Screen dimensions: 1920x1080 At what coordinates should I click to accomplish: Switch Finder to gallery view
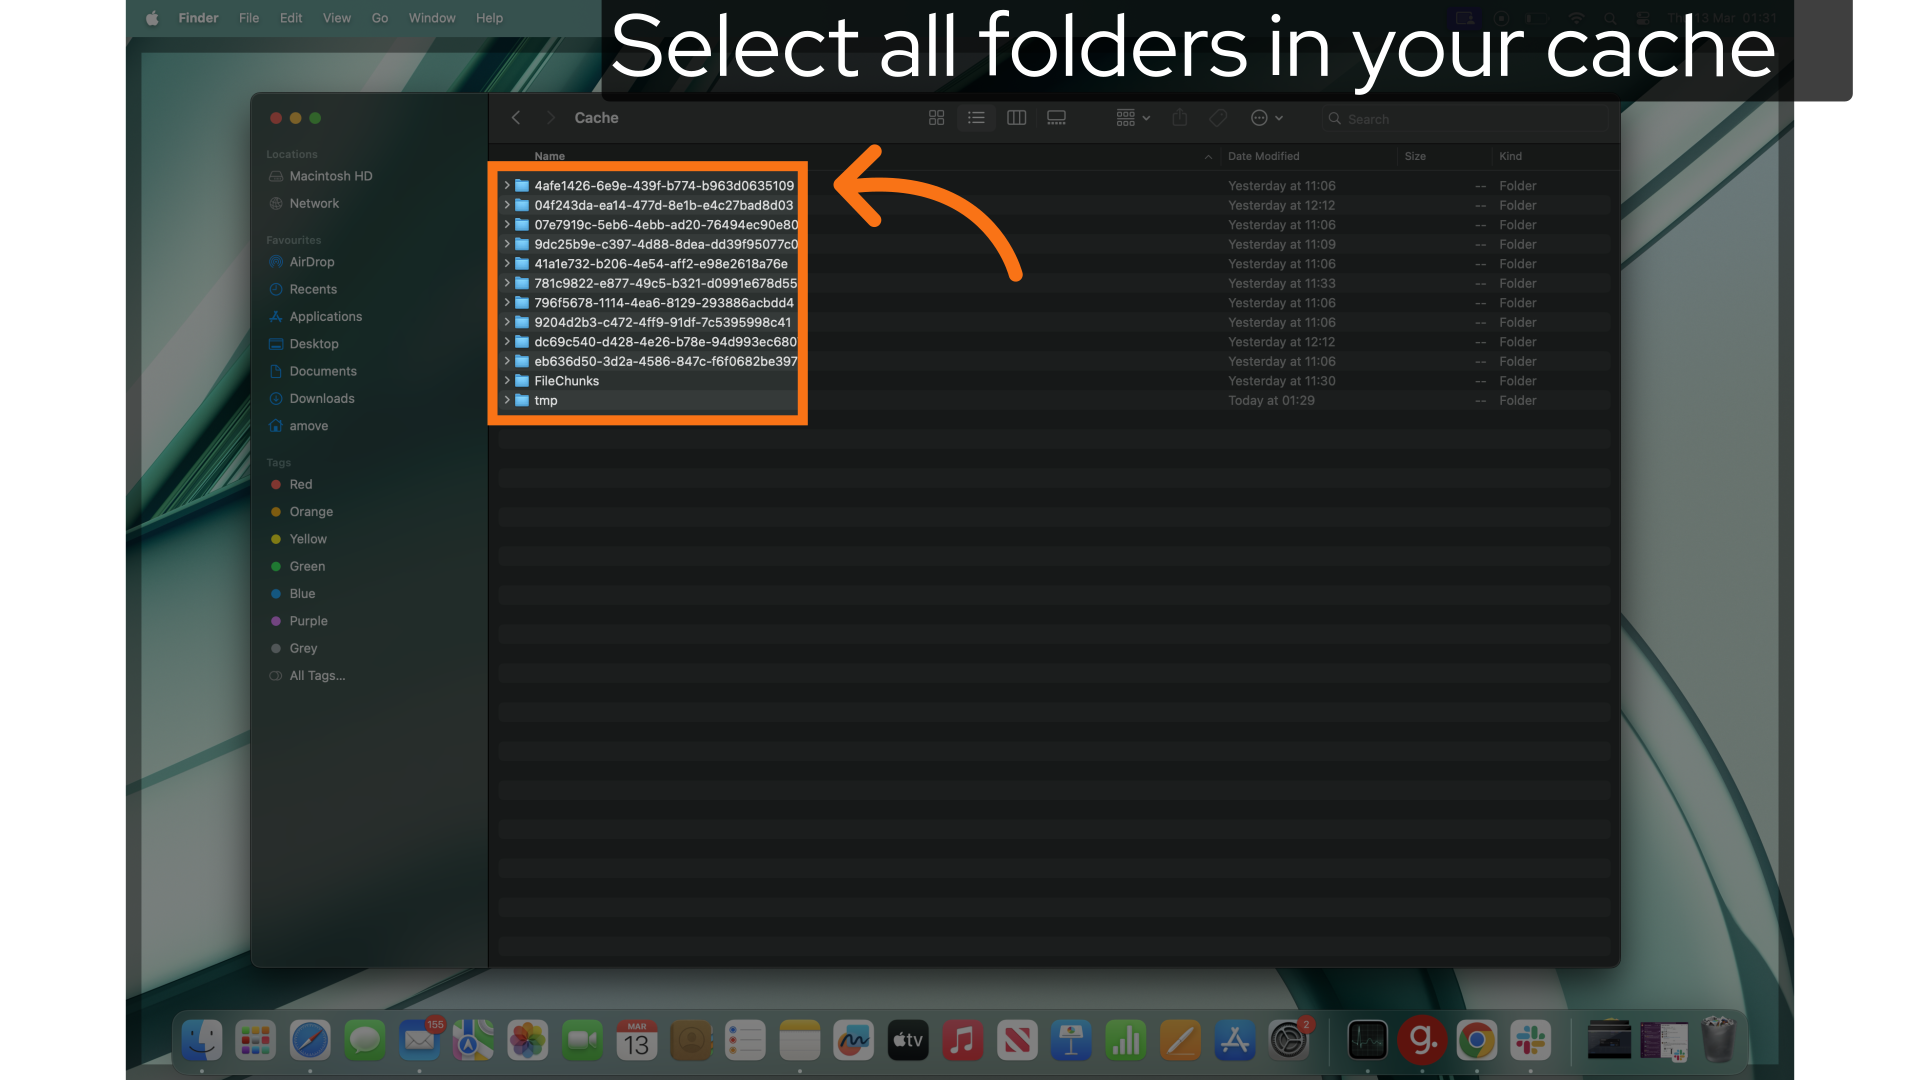pos(1056,118)
